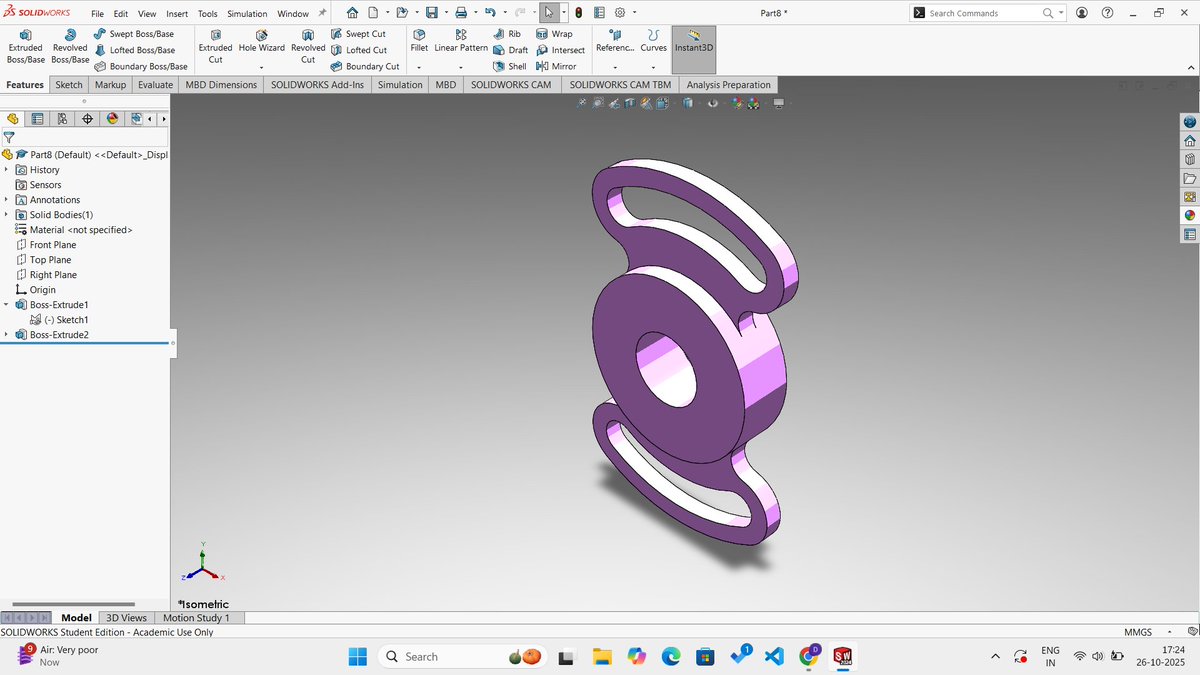Open the Tools menu
The image size is (1200, 675).
click(x=207, y=14)
